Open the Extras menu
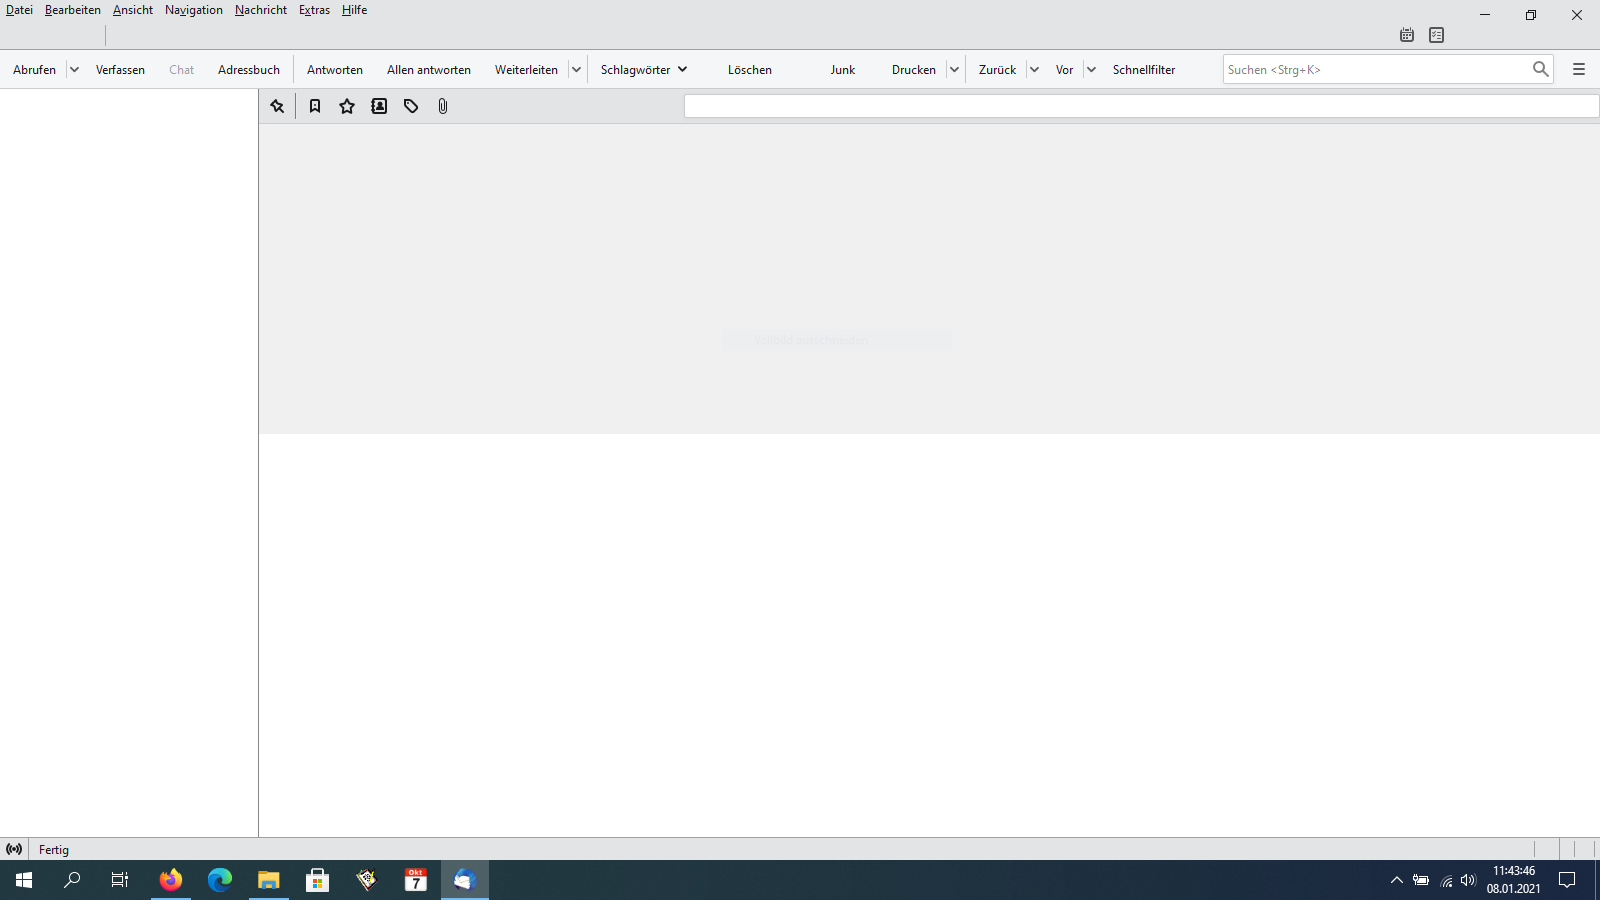 pos(314,10)
